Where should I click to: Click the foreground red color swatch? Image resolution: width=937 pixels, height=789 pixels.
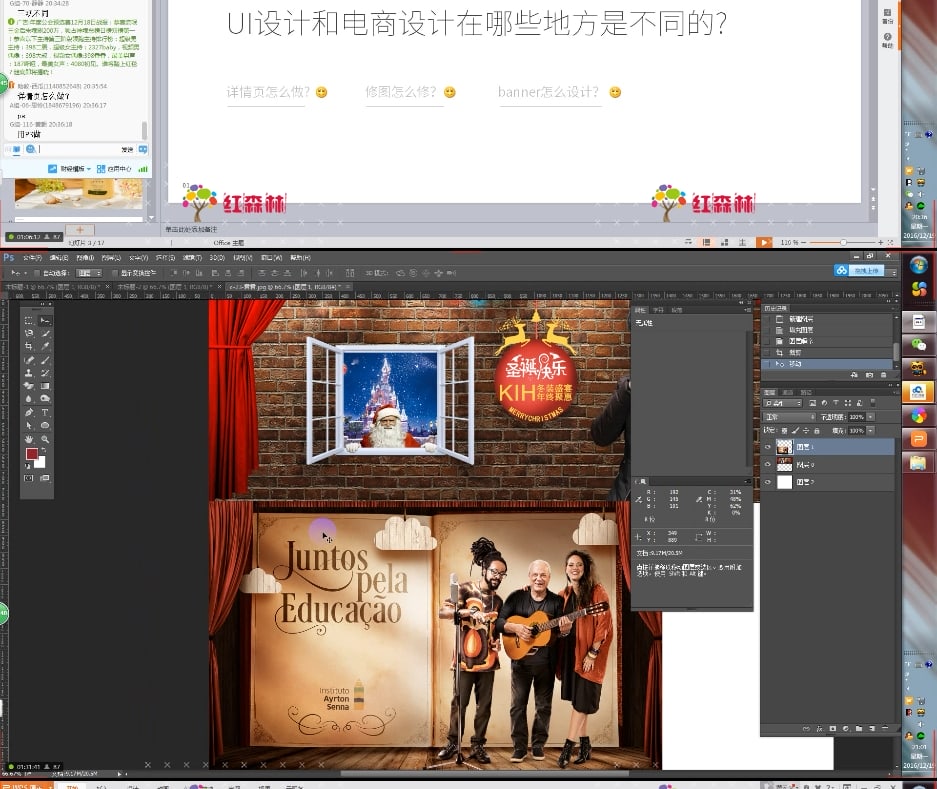(32, 454)
